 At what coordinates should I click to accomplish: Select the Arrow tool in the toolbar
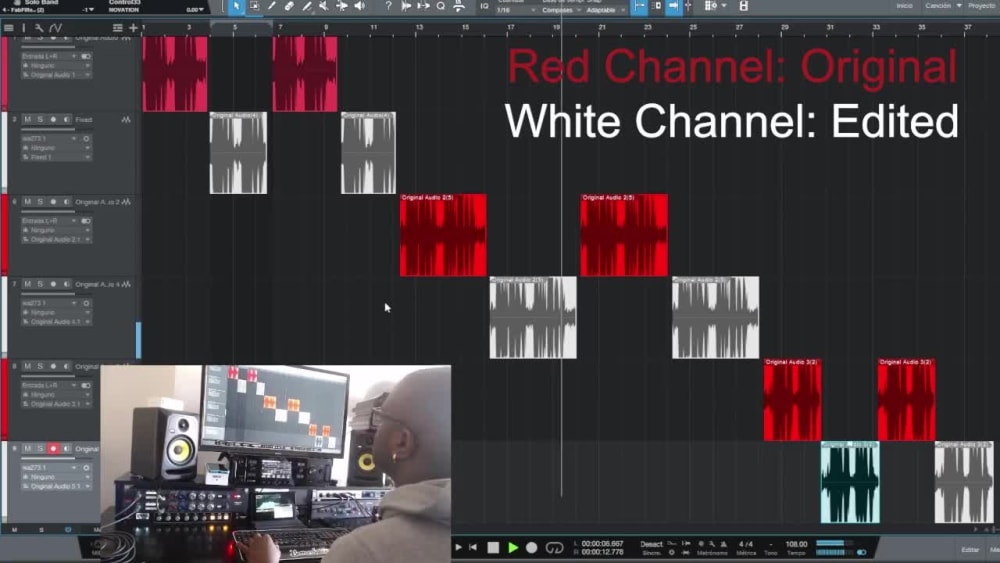(237, 6)
